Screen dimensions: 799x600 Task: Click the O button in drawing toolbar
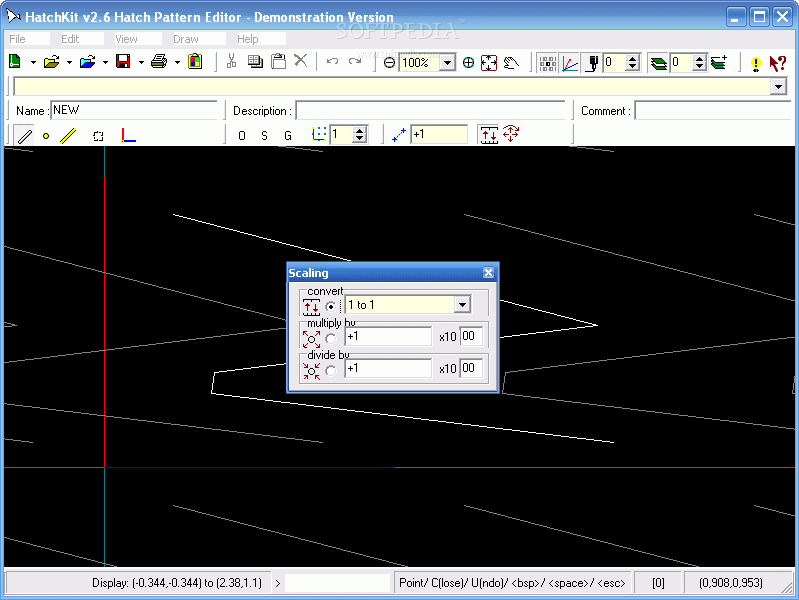[242, 136]
